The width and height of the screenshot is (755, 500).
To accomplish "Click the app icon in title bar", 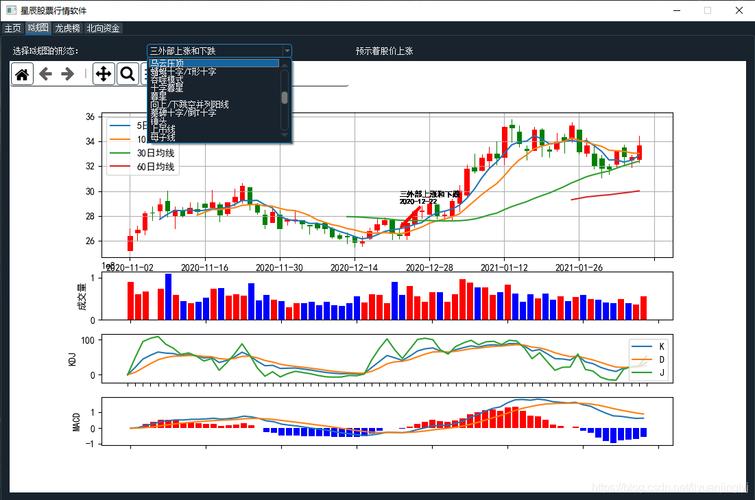I will 10,9.
